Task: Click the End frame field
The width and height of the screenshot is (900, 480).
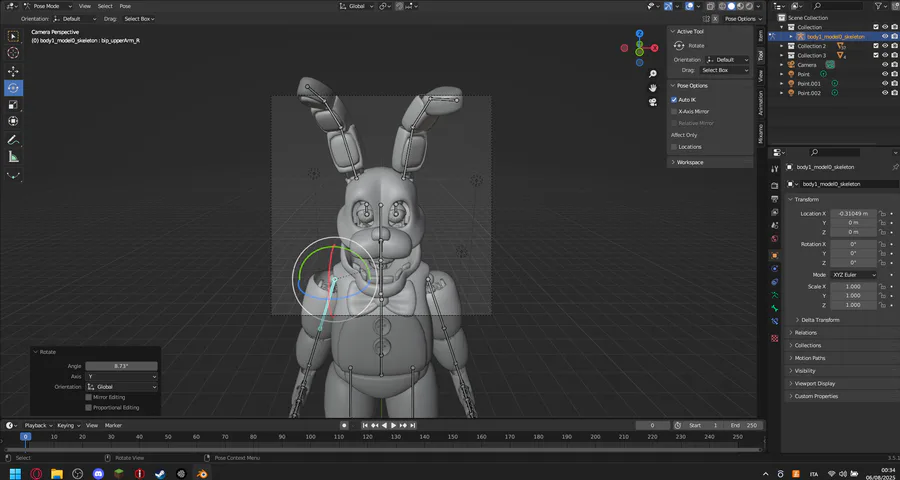Action: [x=746, y=426]
